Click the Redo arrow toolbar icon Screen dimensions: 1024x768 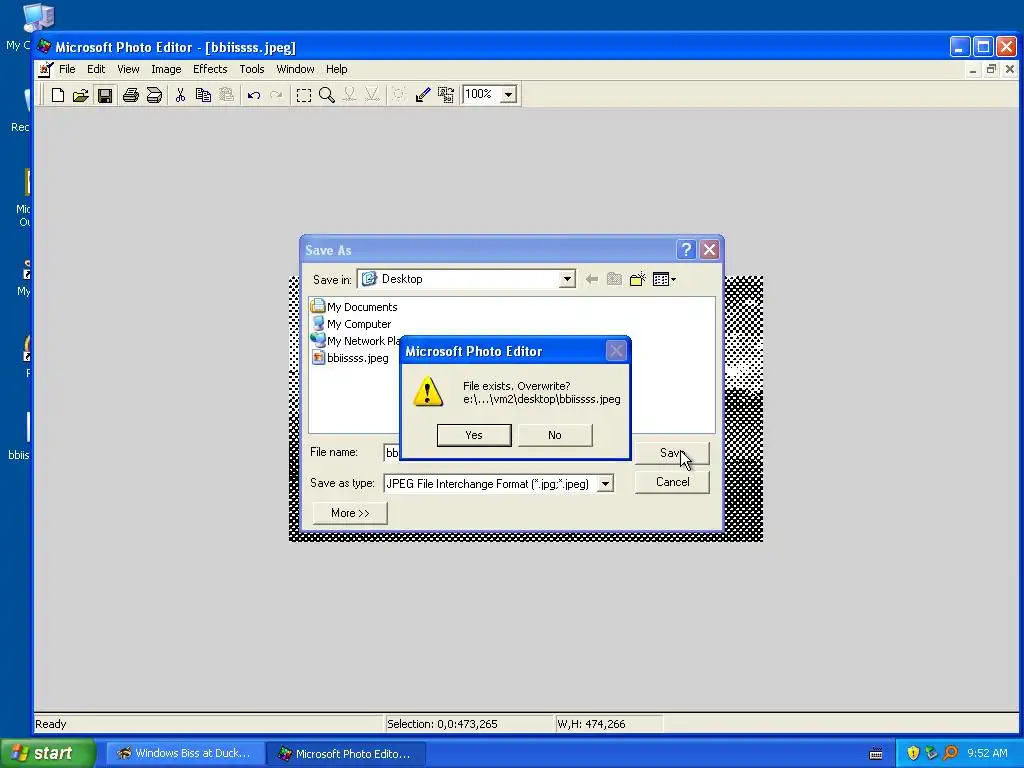pyautogui.click(x=276, y=95)
